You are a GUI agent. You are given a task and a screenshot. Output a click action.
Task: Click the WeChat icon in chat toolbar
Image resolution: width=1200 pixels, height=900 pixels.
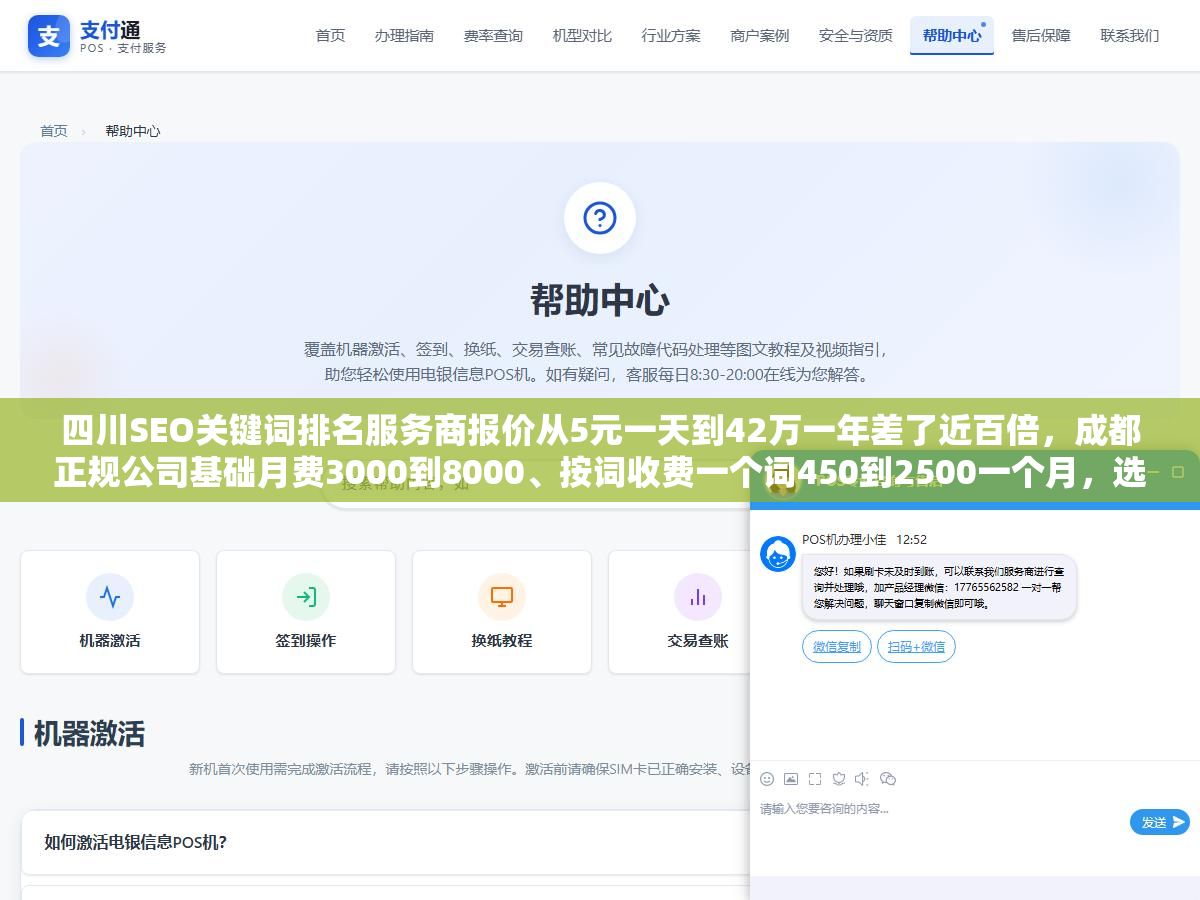click(888, 779)
